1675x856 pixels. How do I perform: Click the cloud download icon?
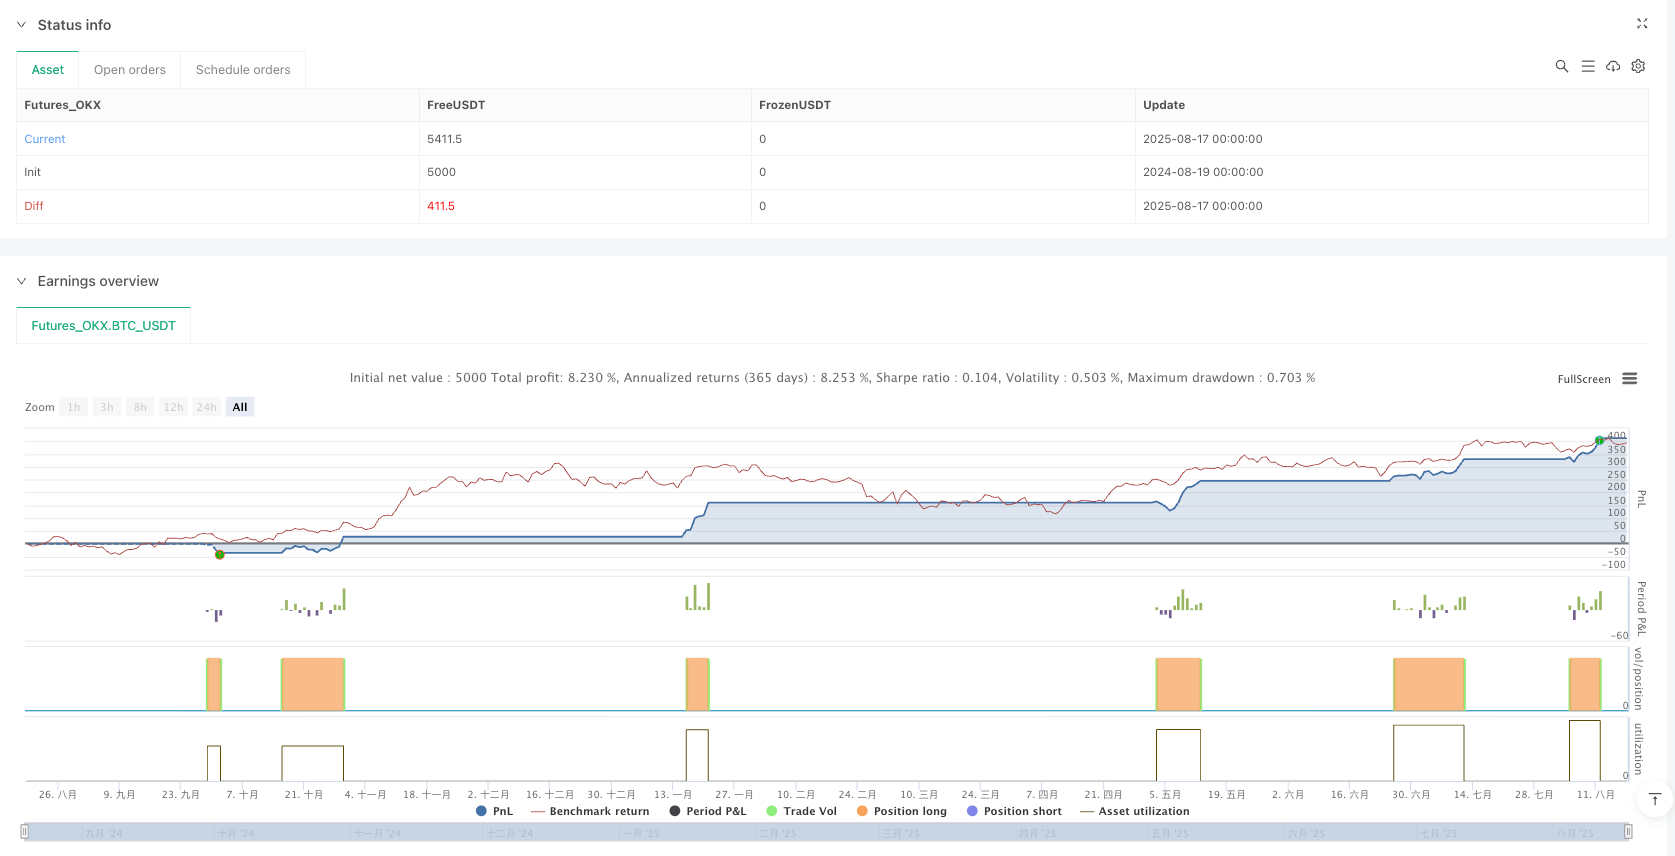pos(1613,66)
